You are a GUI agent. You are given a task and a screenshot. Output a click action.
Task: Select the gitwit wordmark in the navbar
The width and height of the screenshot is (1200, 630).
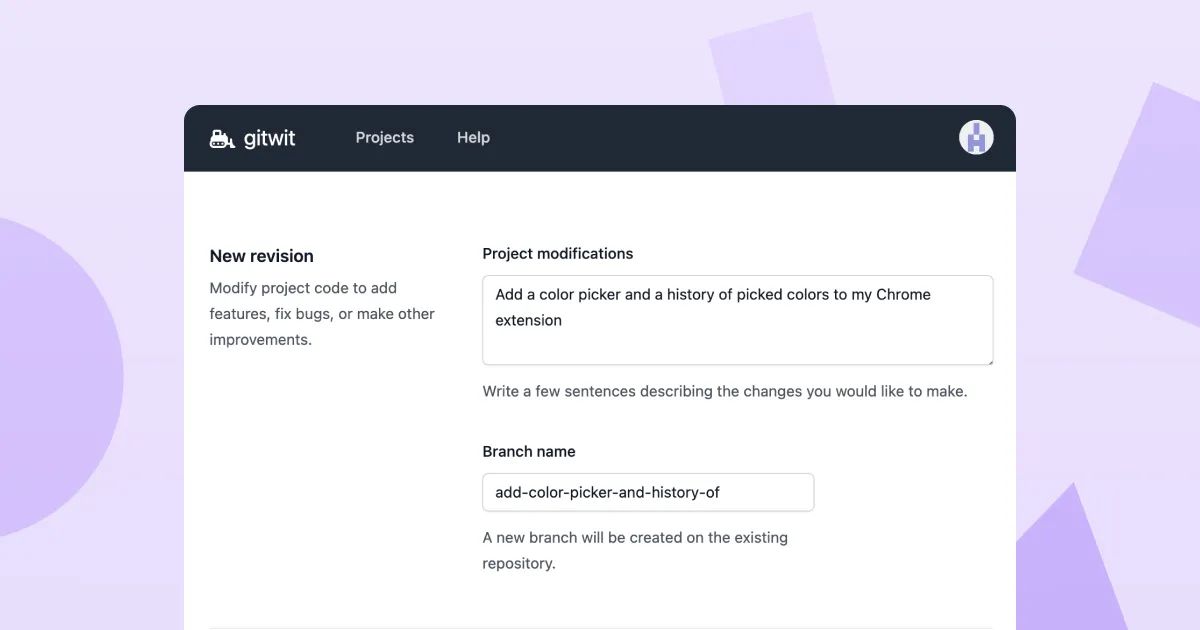(269, 138)
